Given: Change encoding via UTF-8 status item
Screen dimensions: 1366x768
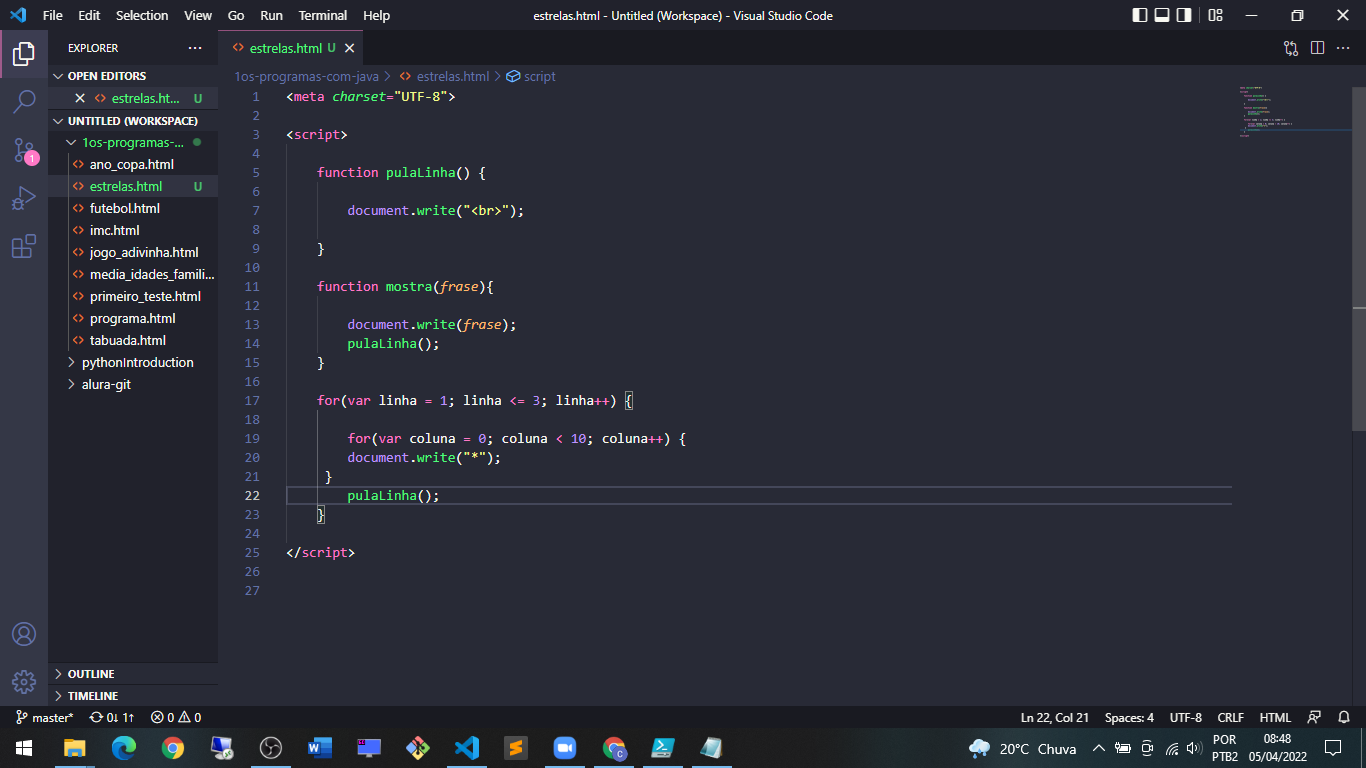Looking at the screenshot, I should coord(1186,717).
